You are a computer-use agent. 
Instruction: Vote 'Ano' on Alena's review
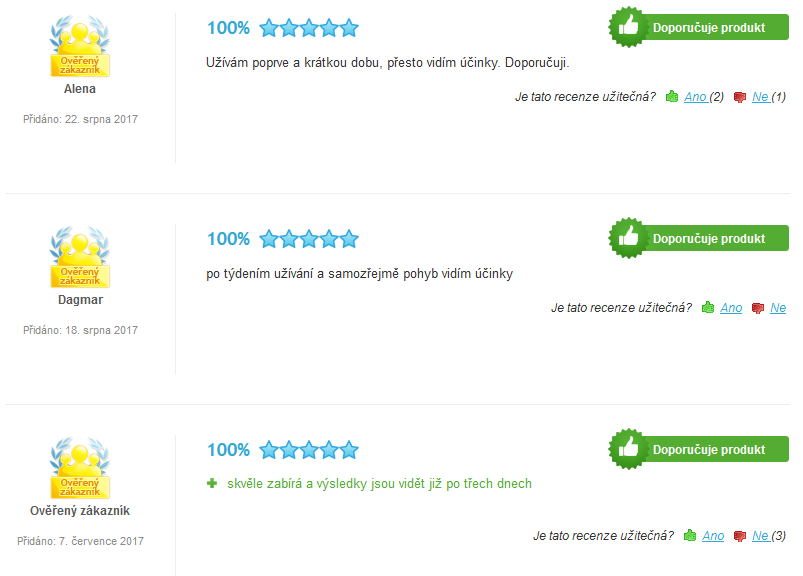695,97
